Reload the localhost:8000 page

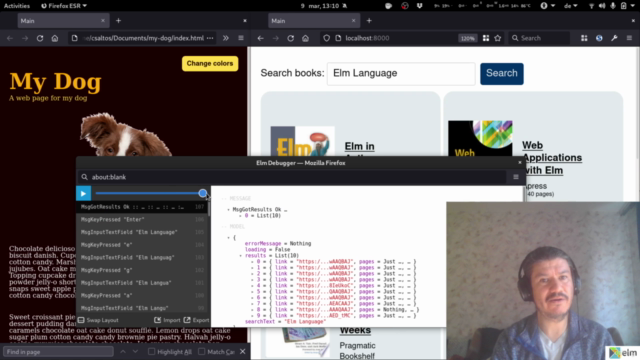pyautogui.click(x=291, y=38)
